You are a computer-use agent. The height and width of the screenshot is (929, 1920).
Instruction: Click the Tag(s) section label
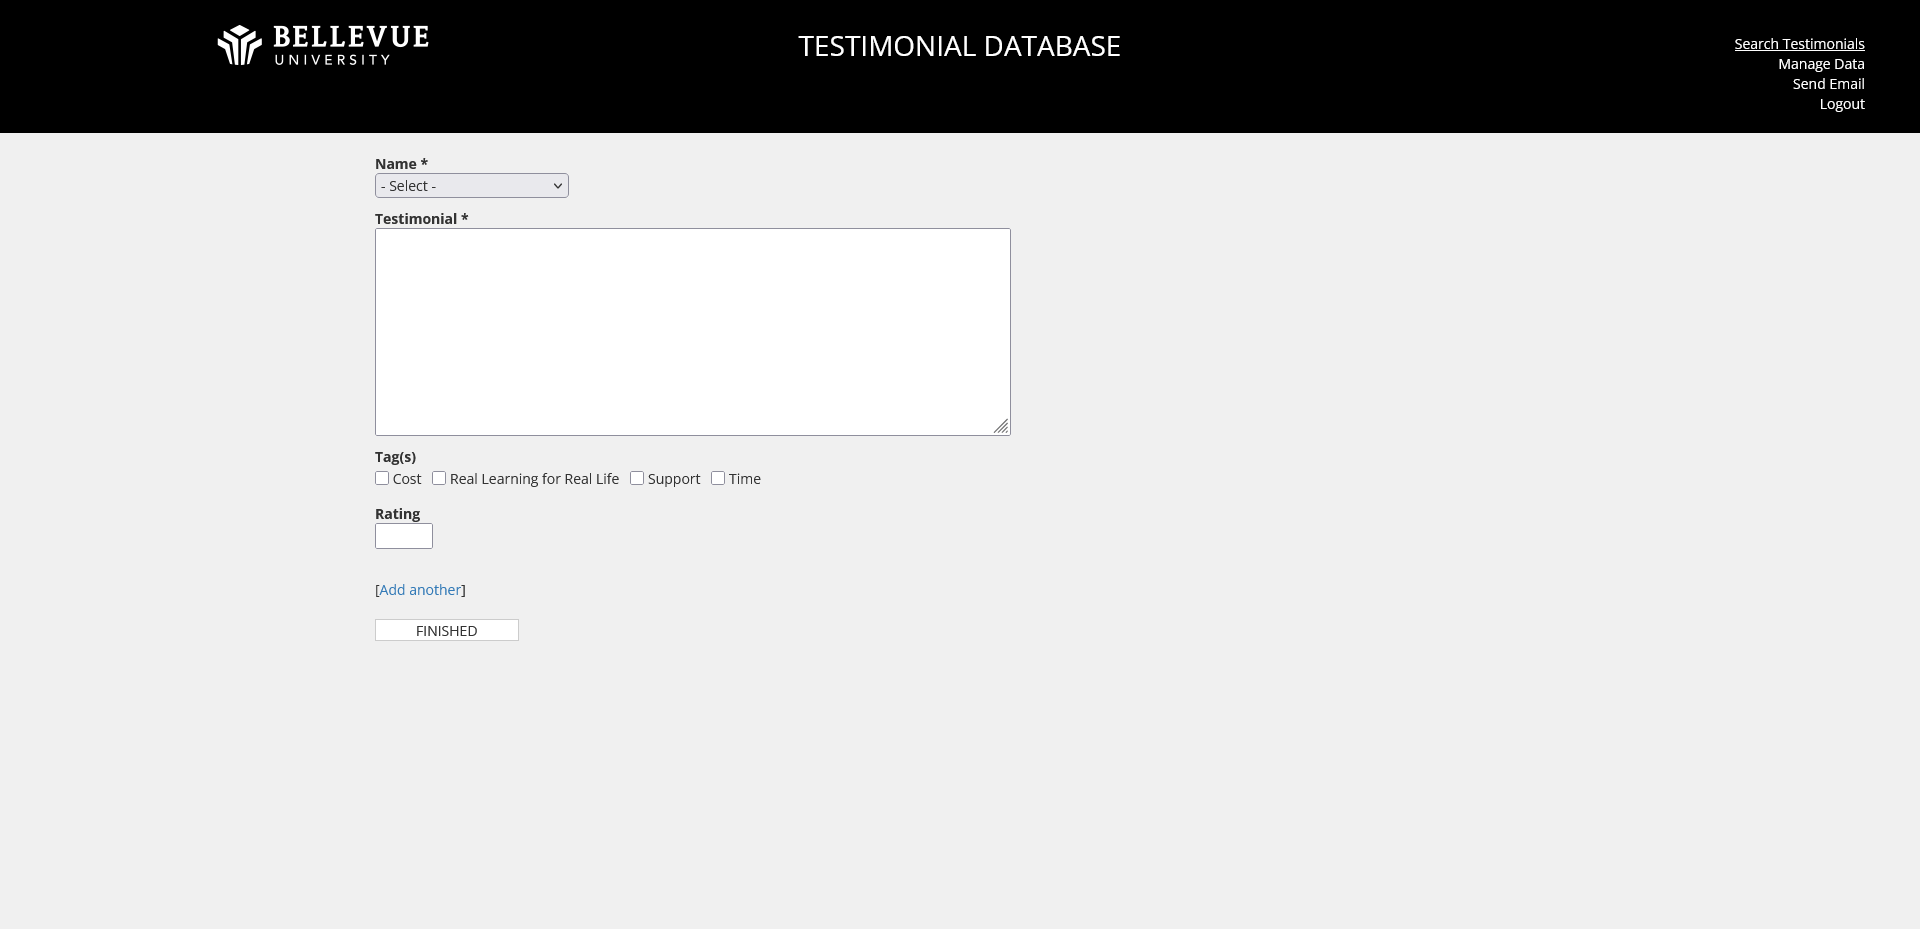(x=395, y=457)
